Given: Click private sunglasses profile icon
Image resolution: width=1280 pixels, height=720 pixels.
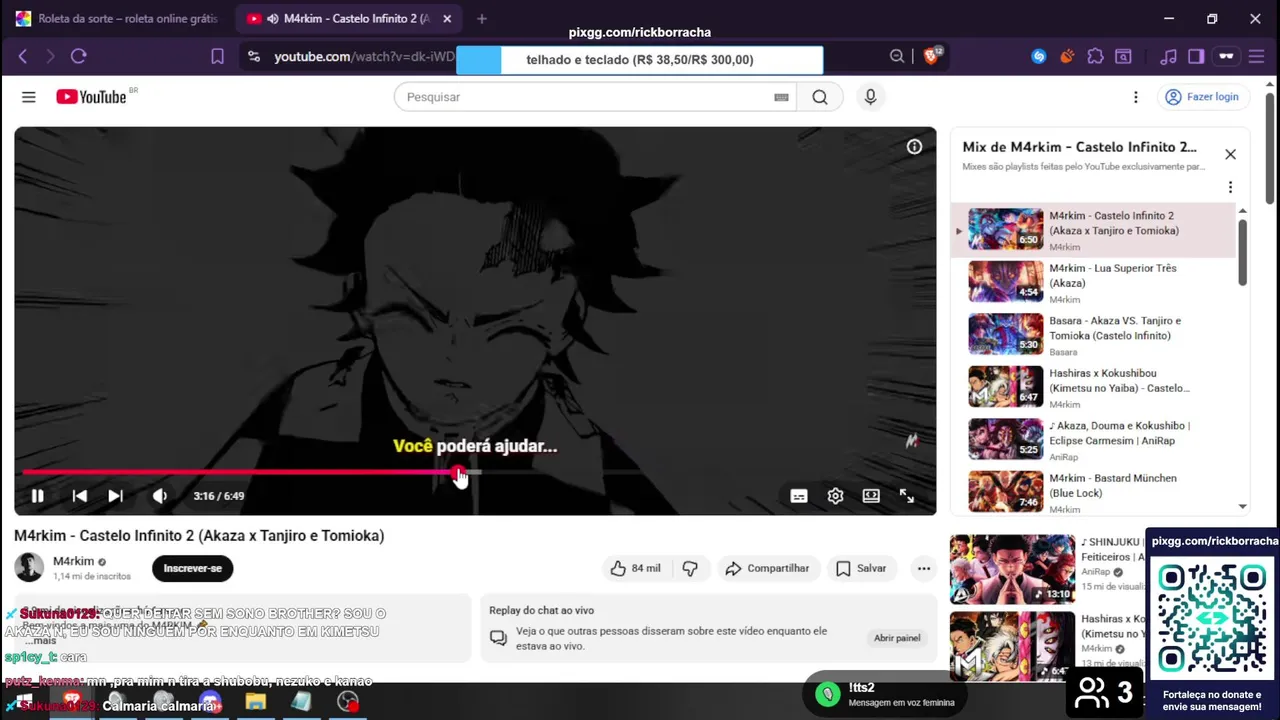Looking at the screenshot, I should [x=1226, y=56].
